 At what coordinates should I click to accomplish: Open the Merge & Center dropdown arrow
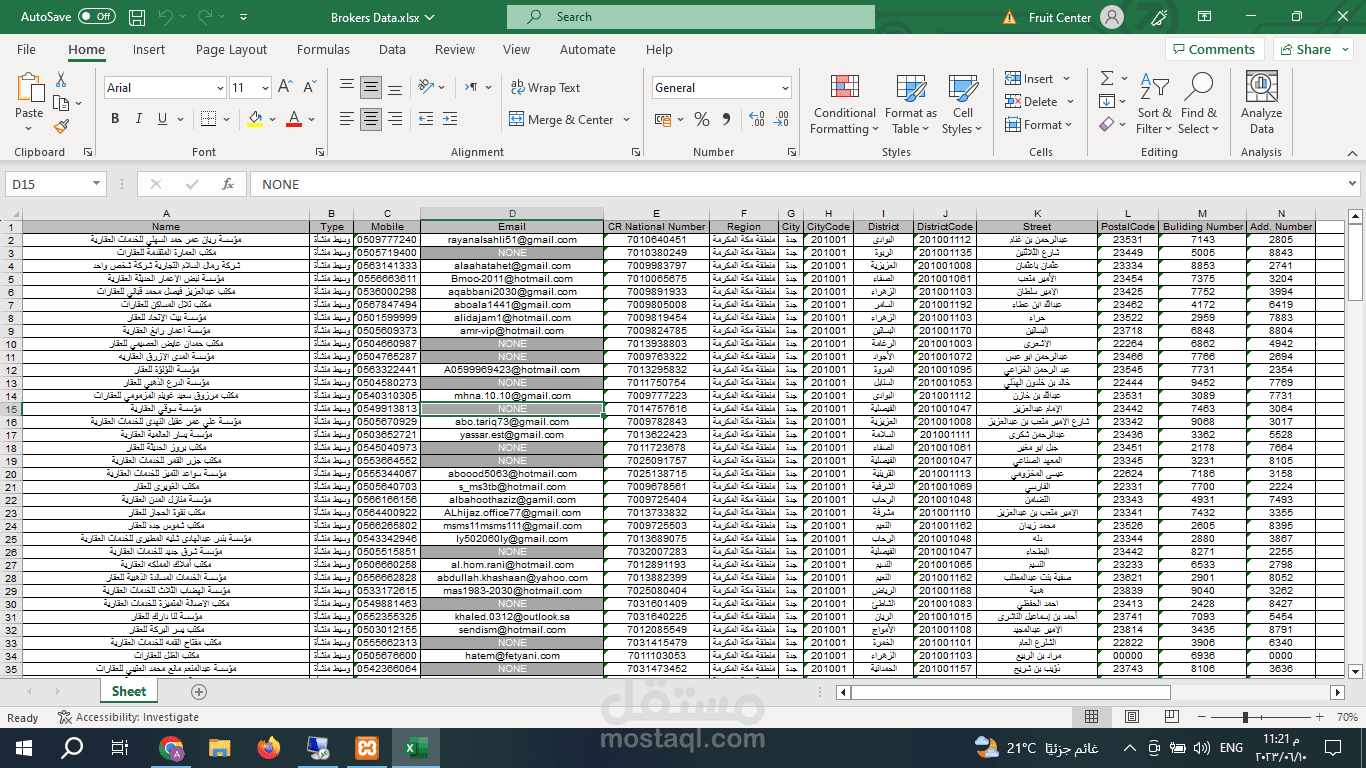[x=627, y=120]
